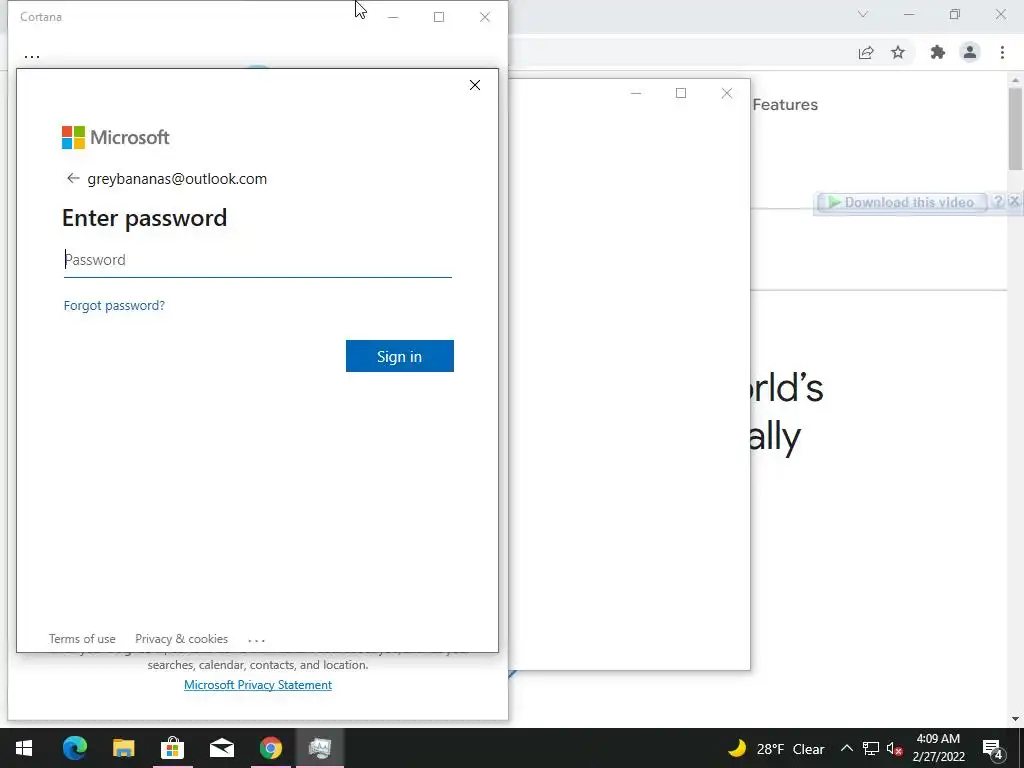The width and height of the screenshot is (1024, 768).
Task: Open clock showing 4:09 AM
Action: 938,748
